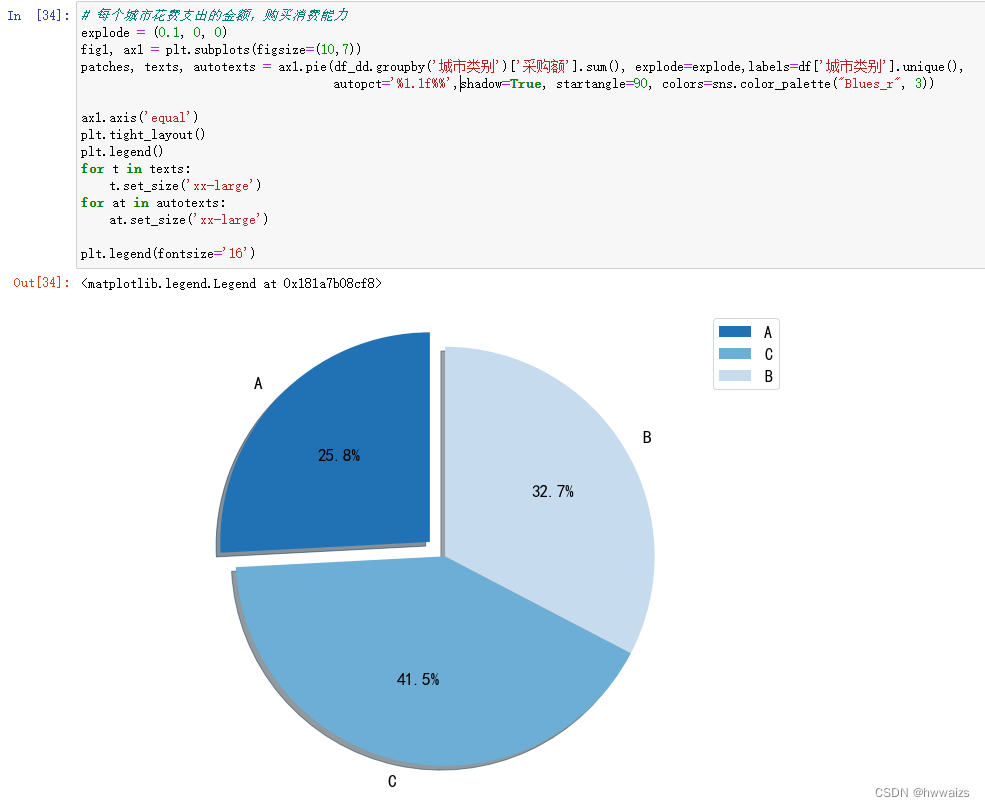Click the outer label B right of the pie
The image size is (985, 807).
pos(646,437)
